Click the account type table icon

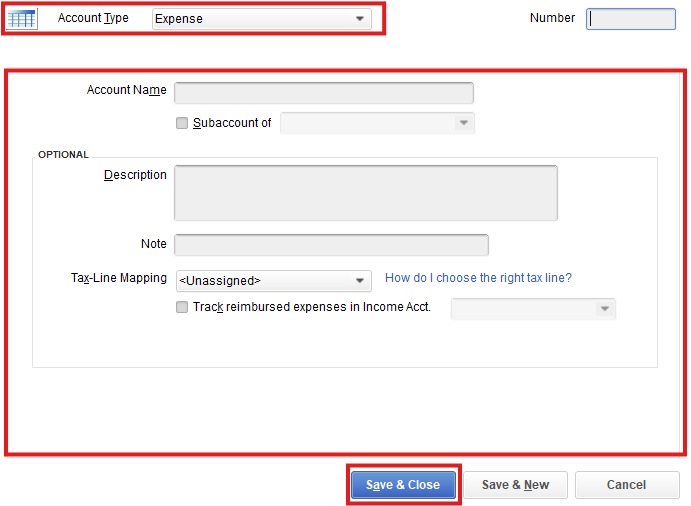pos(22,19)
